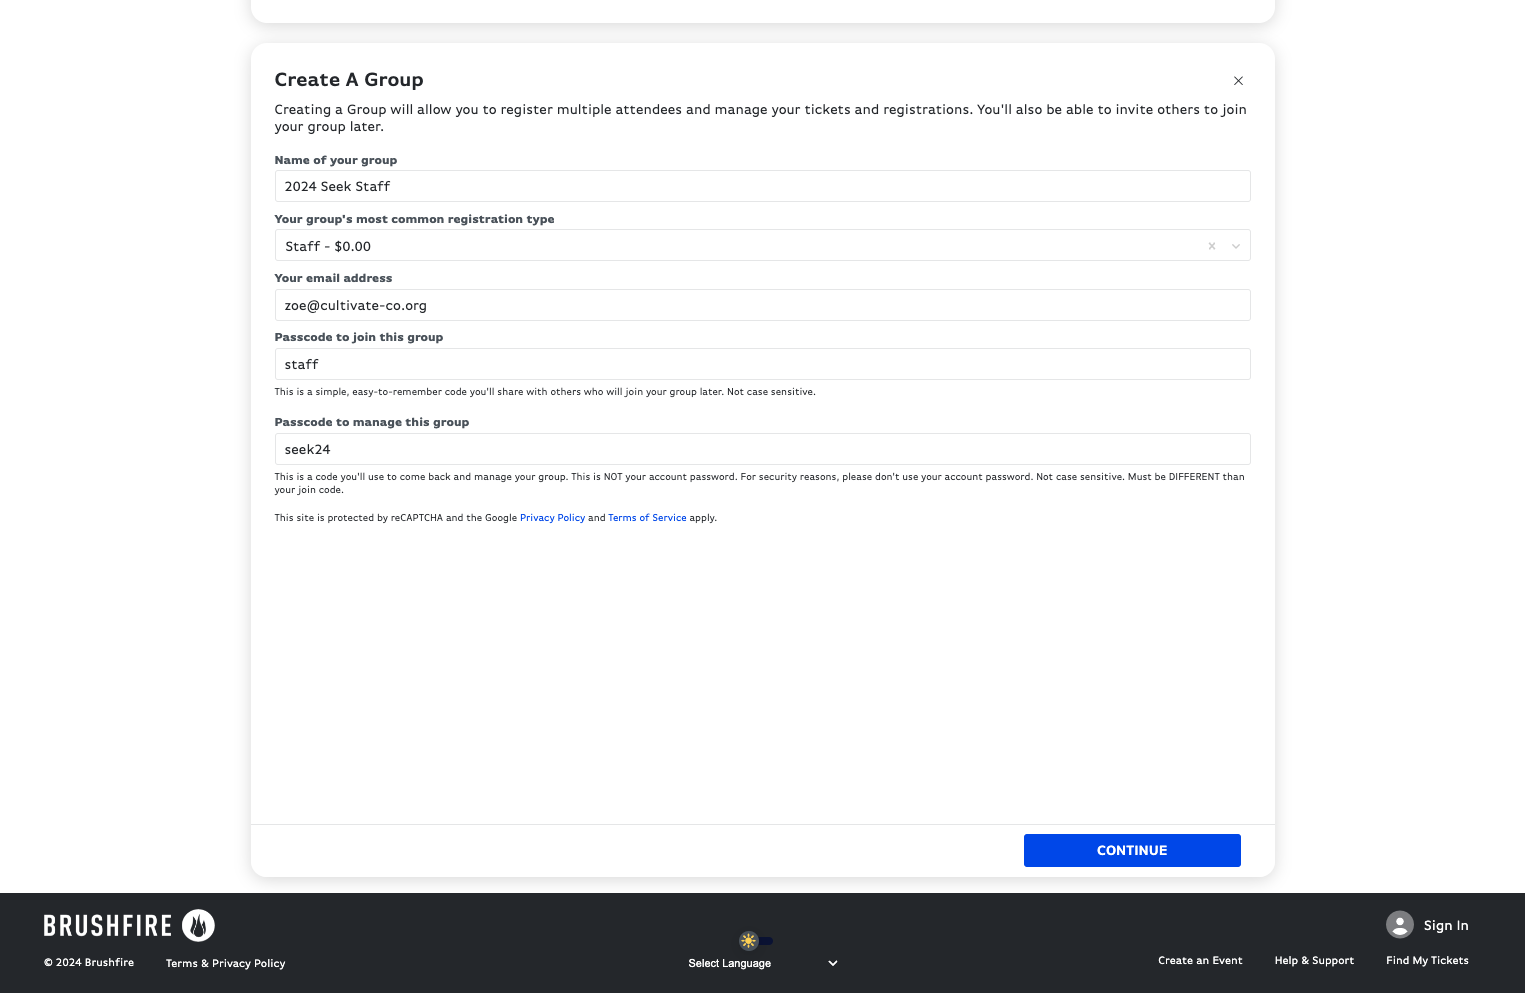Viewport: 1525px width, 993px height.
Task: Open the Staff - $0.00 registration type selector
Action: (762, 246)
